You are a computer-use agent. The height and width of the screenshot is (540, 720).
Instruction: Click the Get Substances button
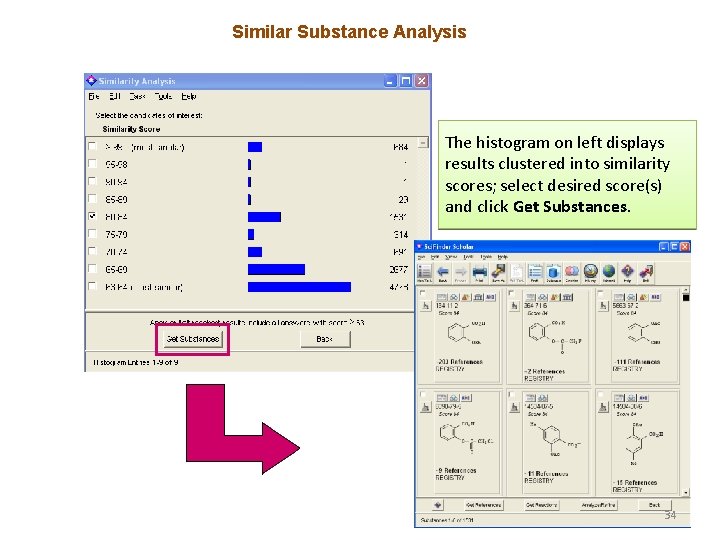pos(193,339)
